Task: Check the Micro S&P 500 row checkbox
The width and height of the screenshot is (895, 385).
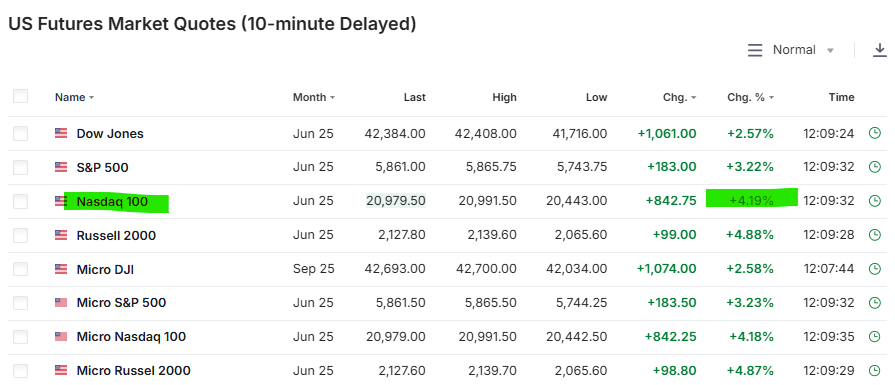Action: tap(21, 303)
